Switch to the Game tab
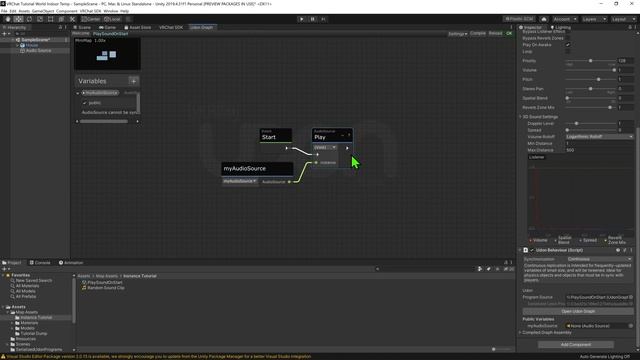The width and height of the screenshot is (640, 360). (x=107, y=27)
